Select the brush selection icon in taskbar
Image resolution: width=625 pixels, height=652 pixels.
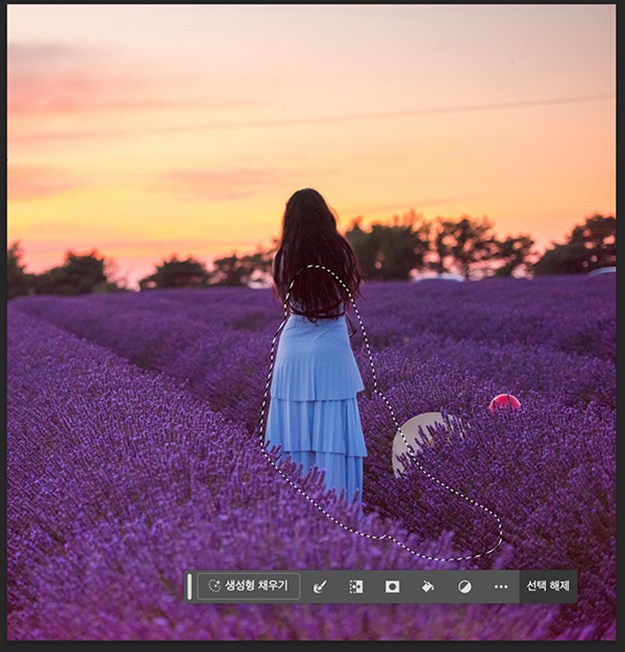319,587
